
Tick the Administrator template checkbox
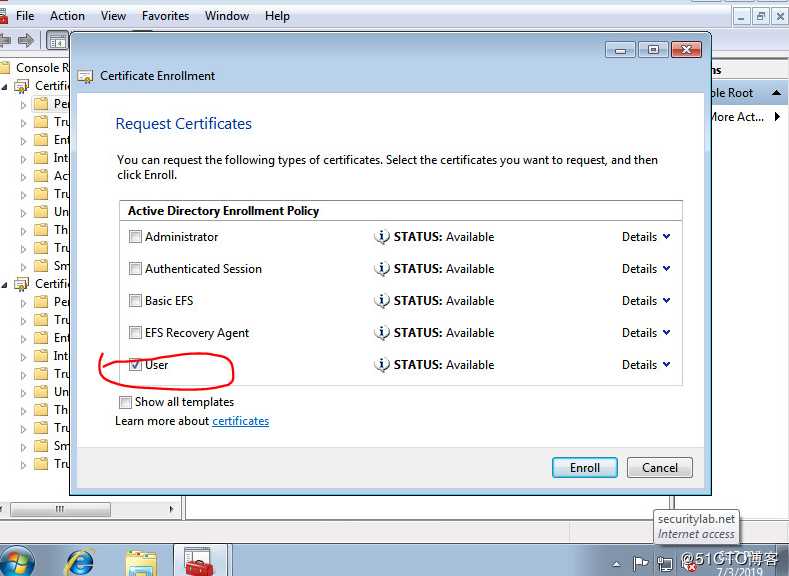pyautogui.click(x=135, y=236)
